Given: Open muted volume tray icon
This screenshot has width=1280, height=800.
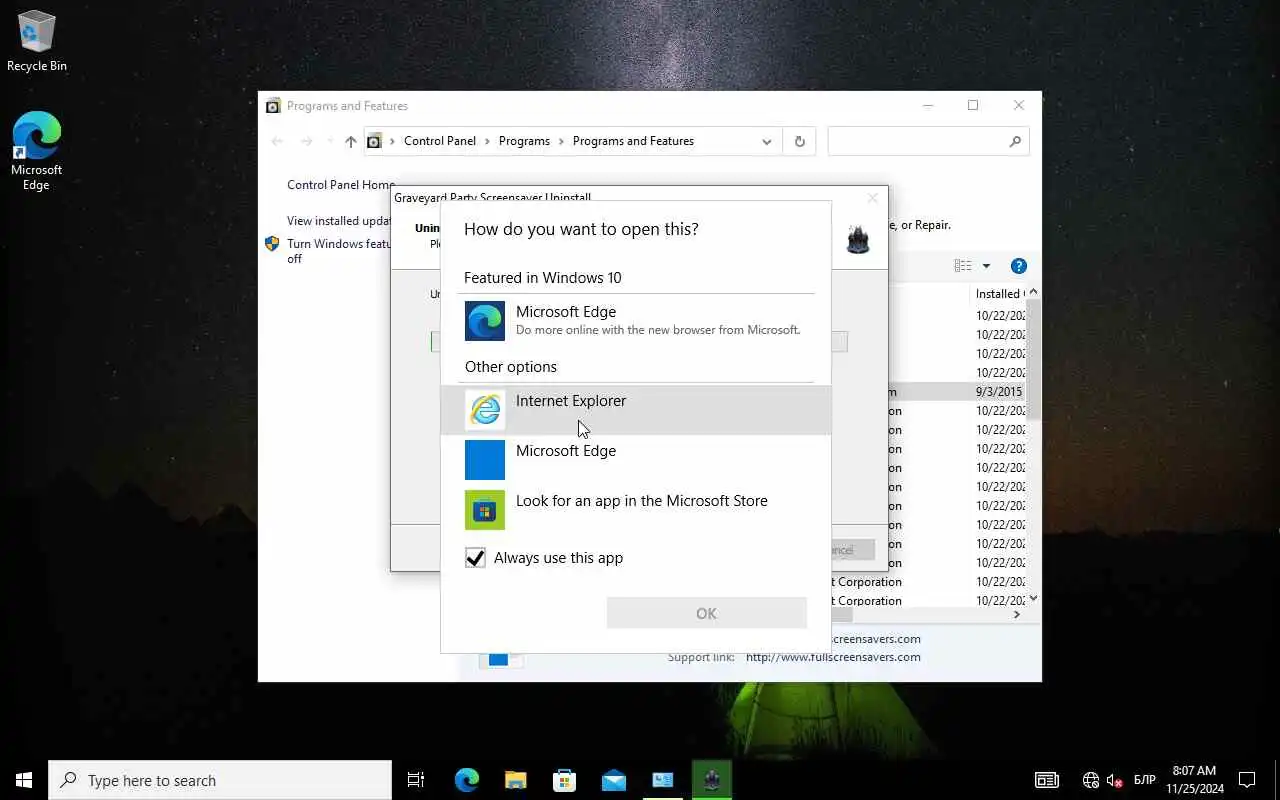Looking at the screenshot, I should 1116,780.
